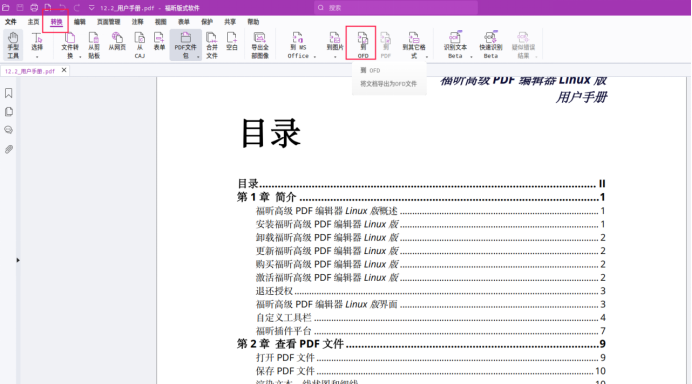This screenshot has height=384, width=692.
Task: Expand the 识别文本 Beta dropdown arrow
Action: (471, 57)
